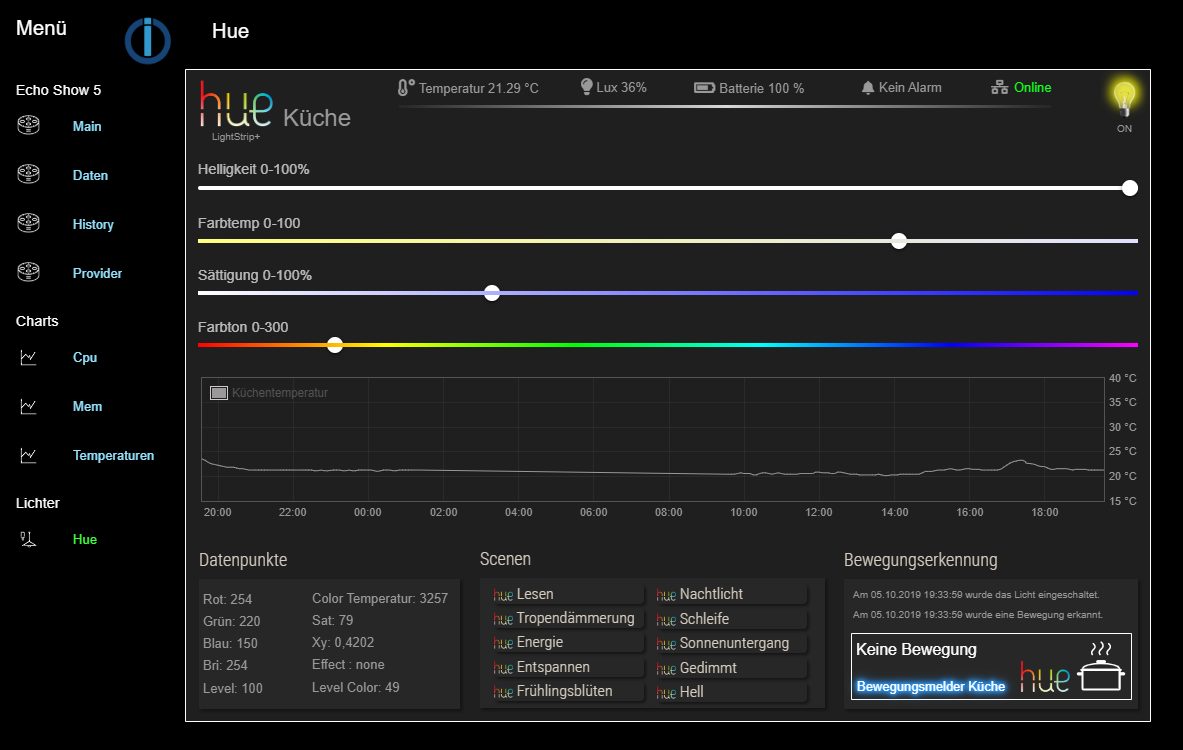Toggle Küchentemperatur chart legend box
The image size is (1183, 750).
[219, 392]
